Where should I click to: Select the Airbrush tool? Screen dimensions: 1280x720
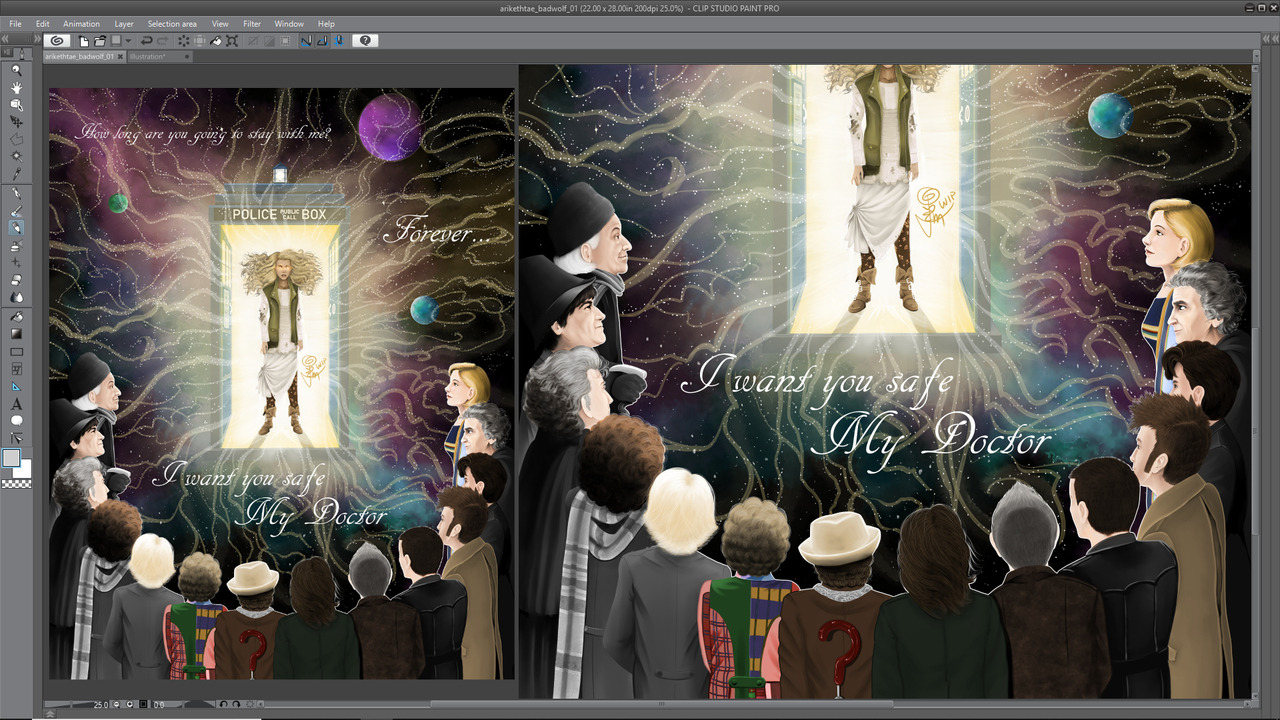[x=16, y=244]
